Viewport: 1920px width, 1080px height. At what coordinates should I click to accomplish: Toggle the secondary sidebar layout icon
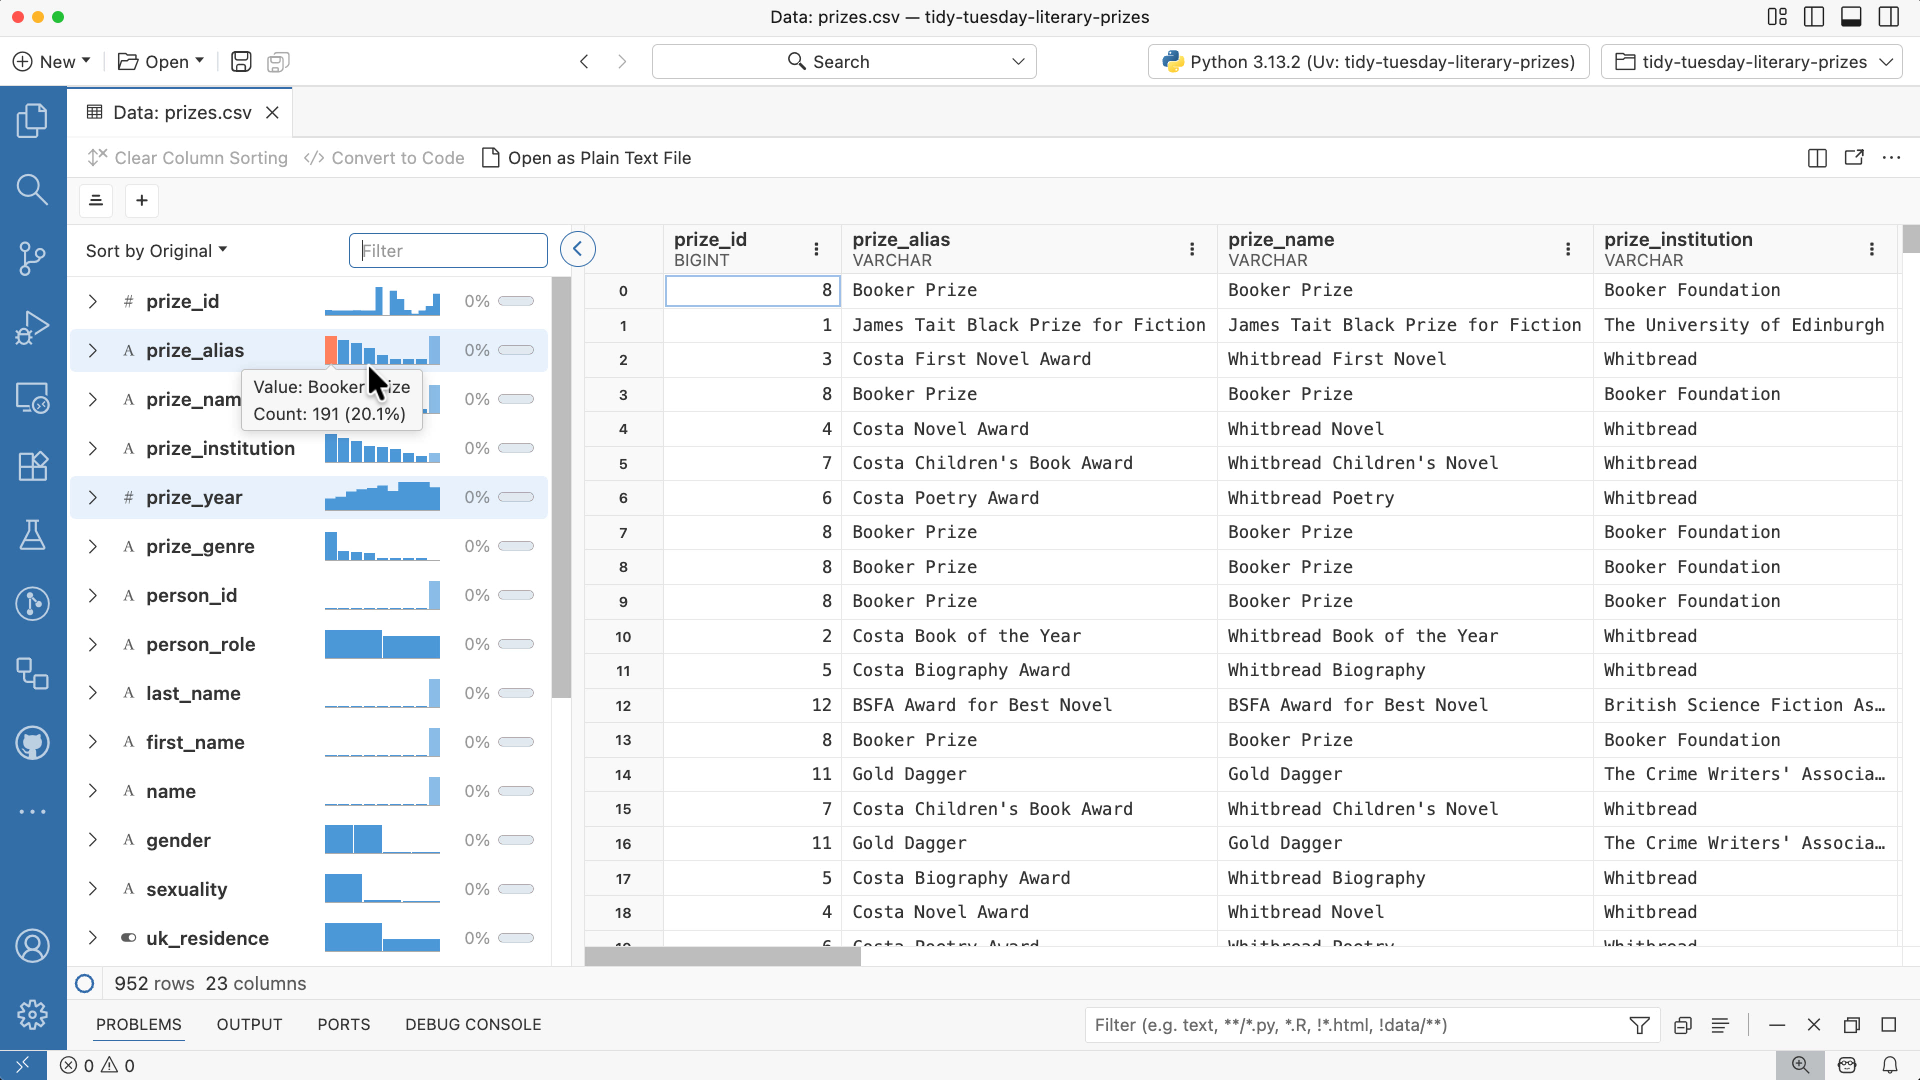click(1889, 17)
